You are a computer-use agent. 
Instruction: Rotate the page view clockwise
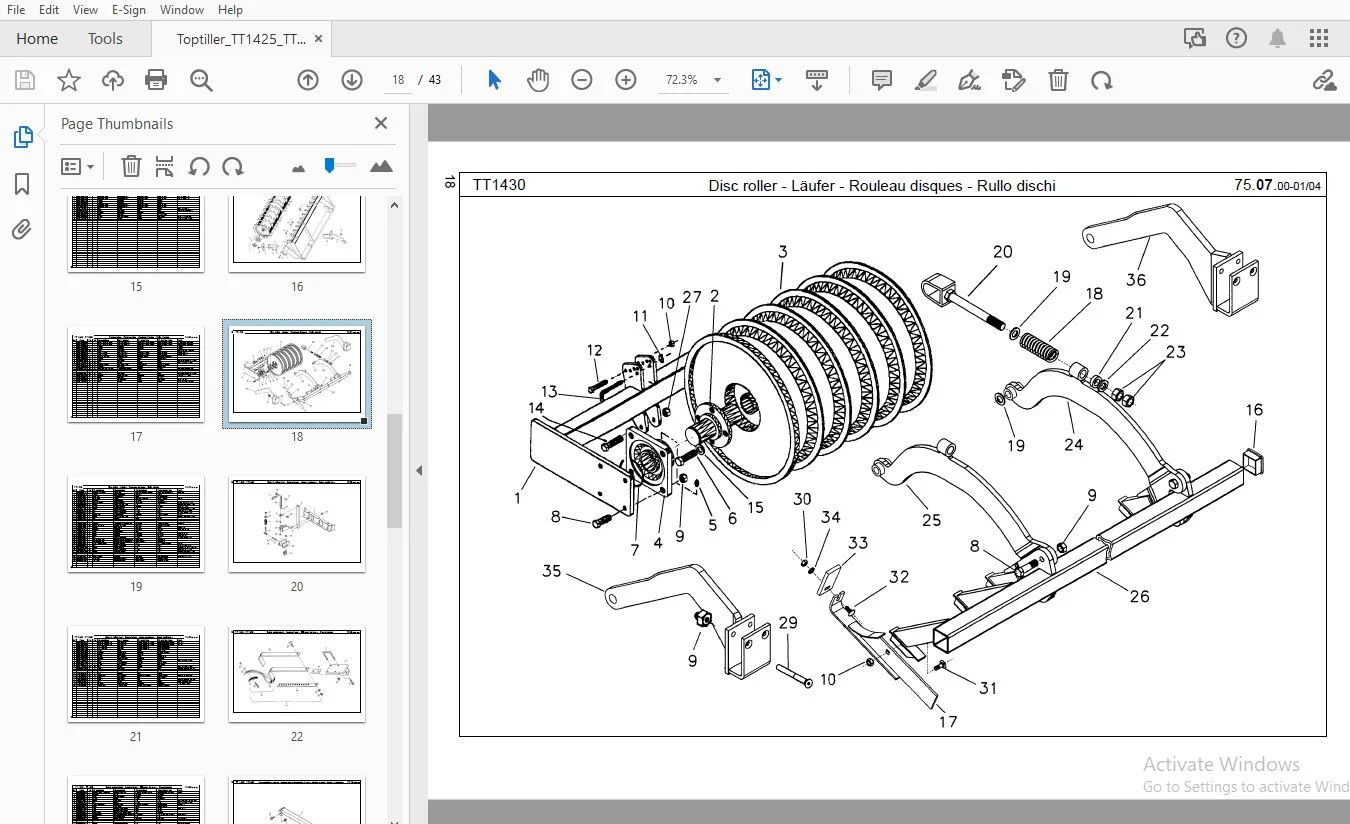point(1102,80)
